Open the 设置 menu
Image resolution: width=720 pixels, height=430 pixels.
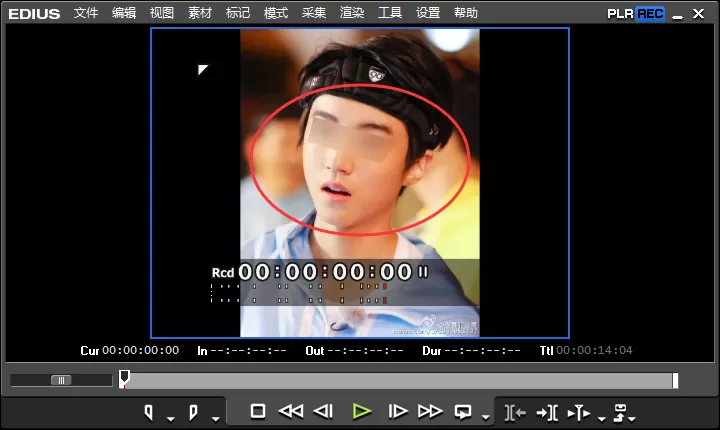(428, 13)
